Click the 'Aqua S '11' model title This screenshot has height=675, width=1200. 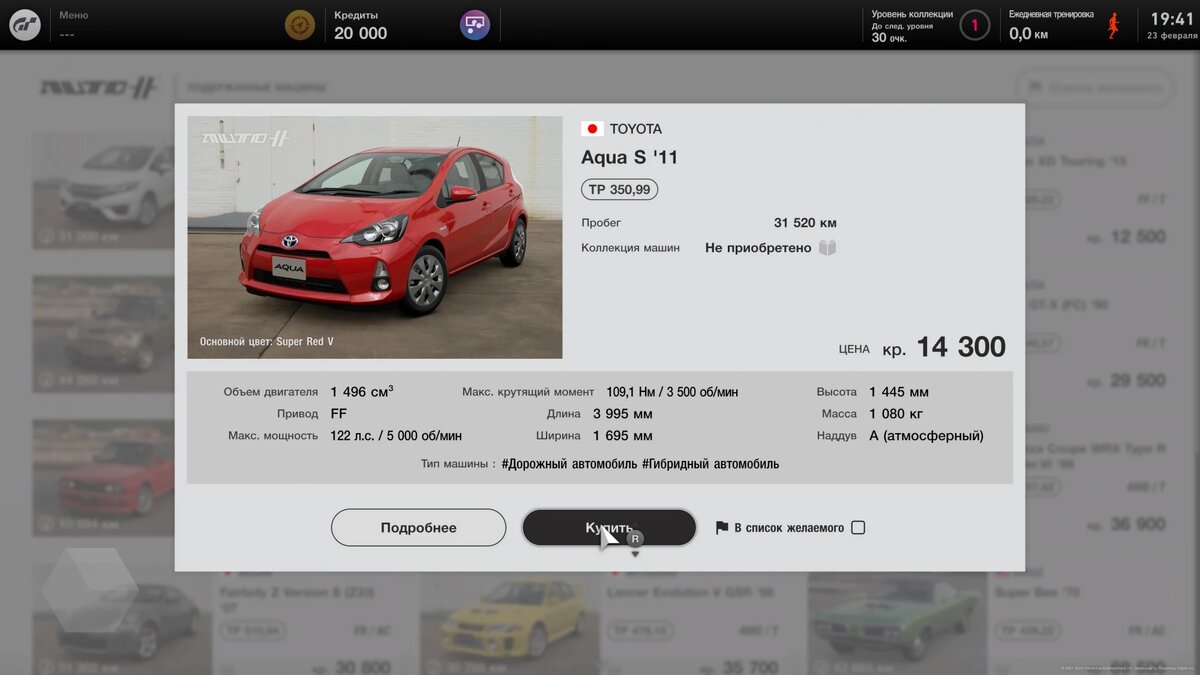pyautogui.click(x=629, y=157)
